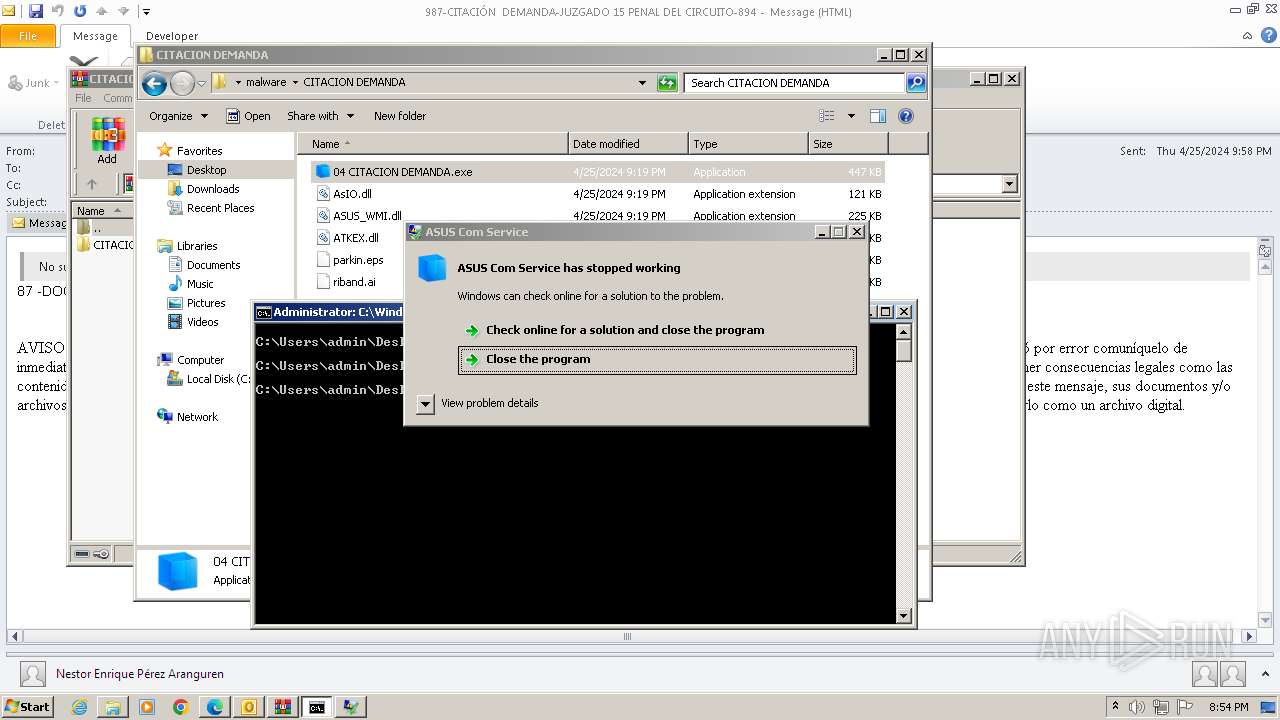Open Google Chrome from taskbar
This screenshot has width=1280, height=720.
click(181, 707)
